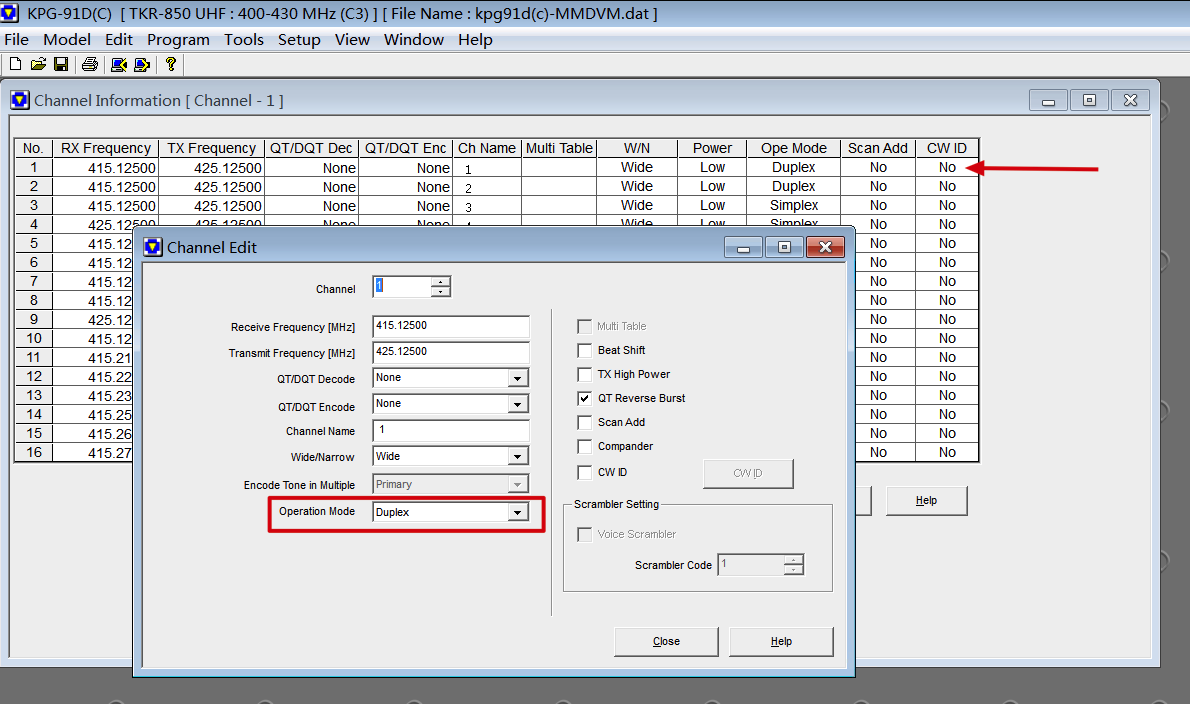Print the data using the printer icon

pos(90,64)
